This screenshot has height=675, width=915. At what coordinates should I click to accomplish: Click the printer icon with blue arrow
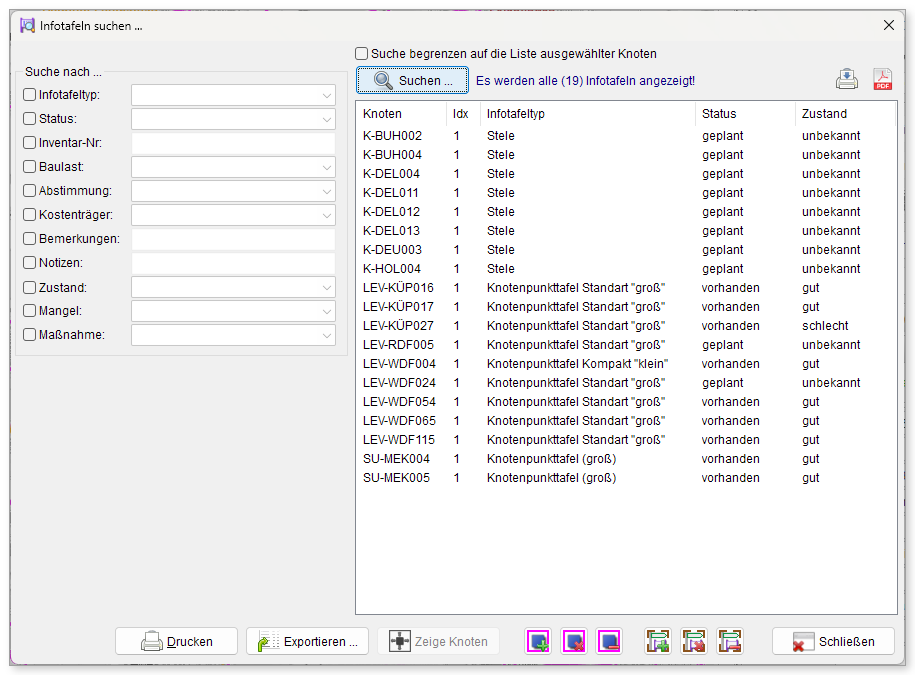pyautogui.click(x=847, y=79)
